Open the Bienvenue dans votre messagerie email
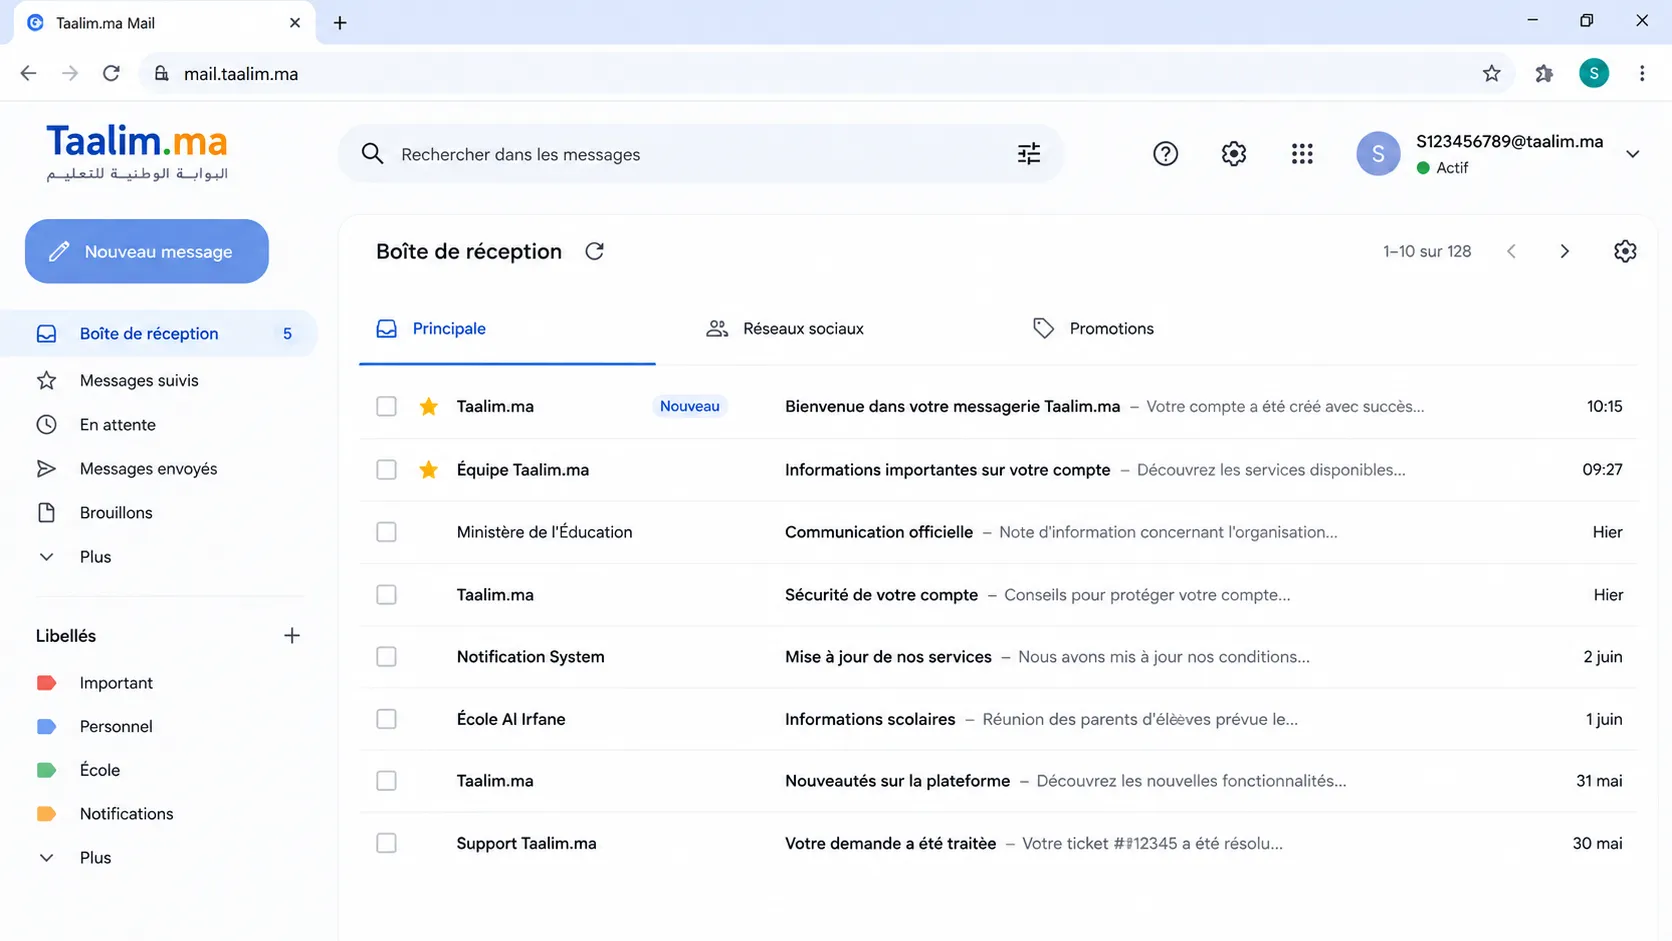 (x=998, y=406)
